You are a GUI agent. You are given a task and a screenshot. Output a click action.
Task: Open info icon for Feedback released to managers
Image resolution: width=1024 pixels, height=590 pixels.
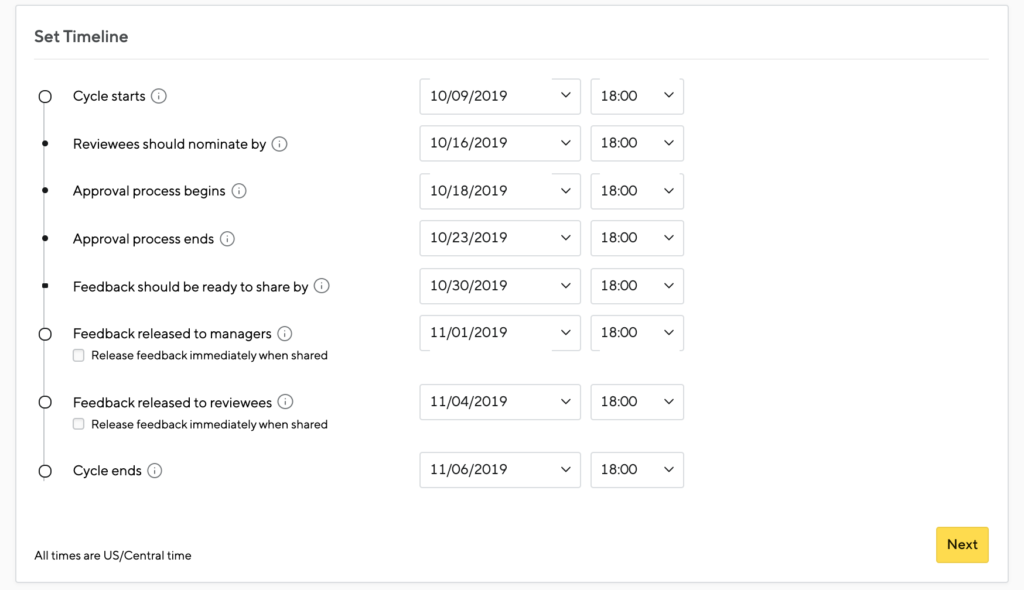tap(285, 333)
